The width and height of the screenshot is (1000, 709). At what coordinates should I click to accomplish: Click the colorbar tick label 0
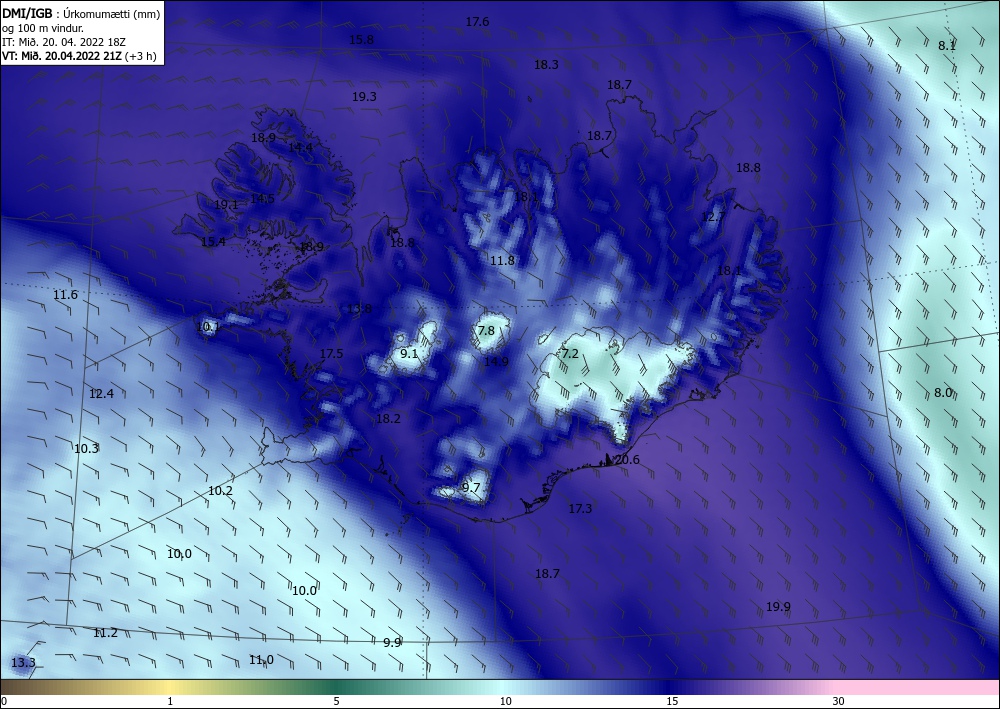[4, 702]
